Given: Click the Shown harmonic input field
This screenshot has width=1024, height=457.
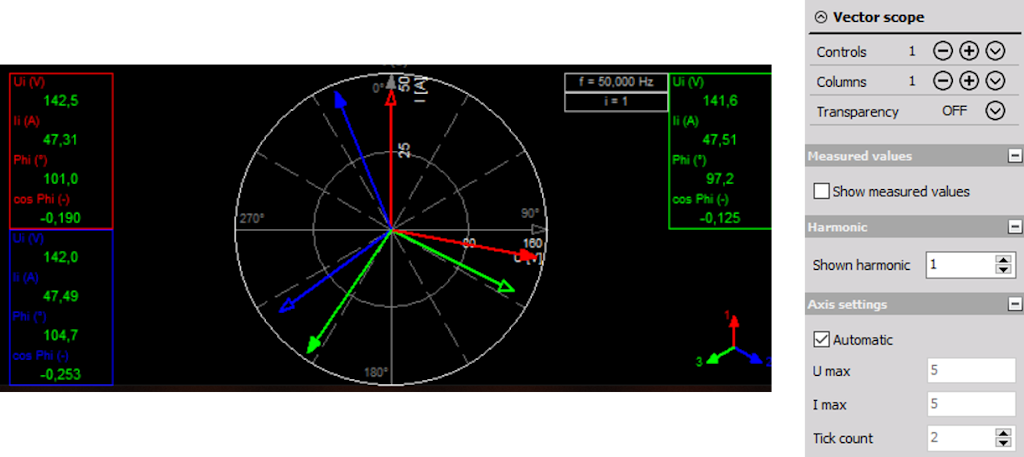Looking at the screenshot, I should 960,265.
